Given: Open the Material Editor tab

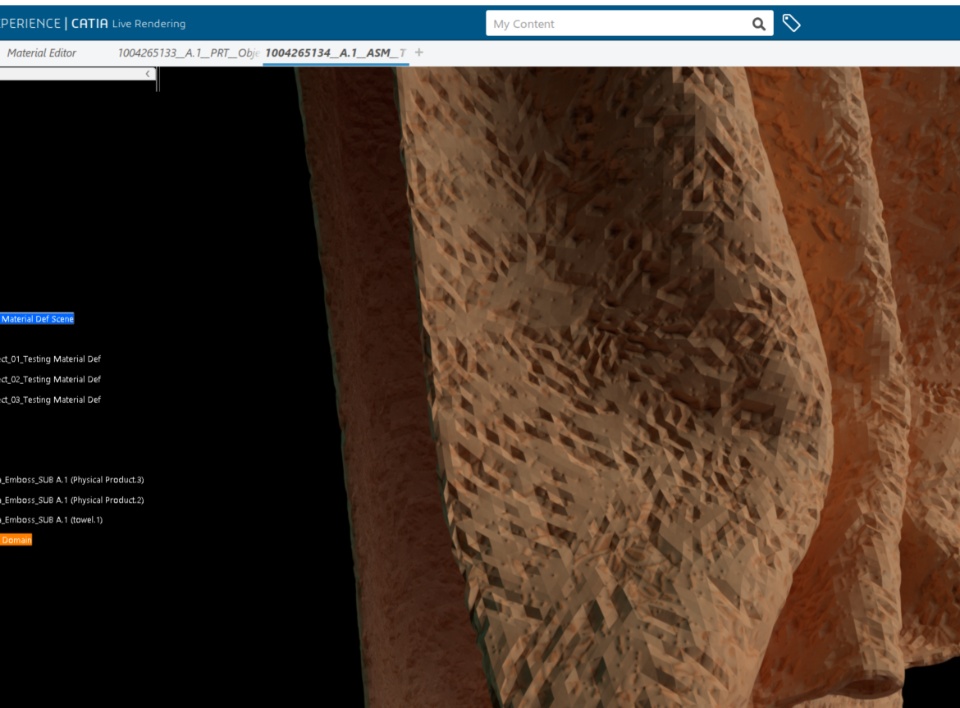Looking at the screenshot, I should click(42, 53).
